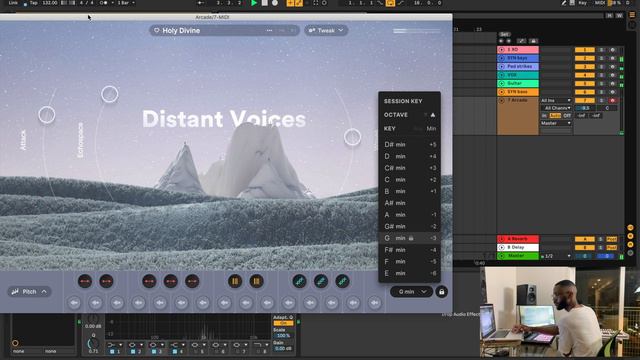Toggle Adapt. Q On button in EQ Eight
This screenshot has height=360, width=640.
click(x=283, y=323)
